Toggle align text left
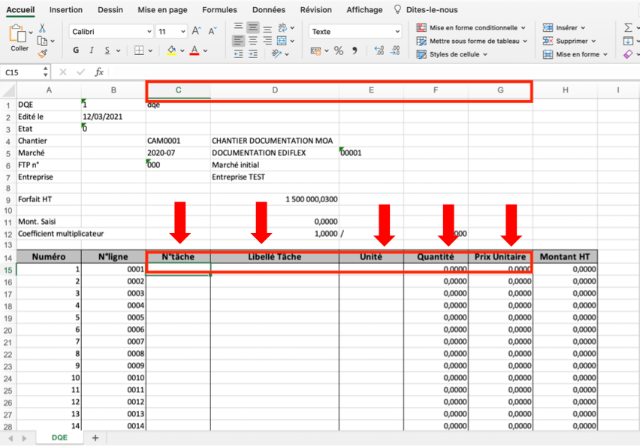 [x=238, y=41]
